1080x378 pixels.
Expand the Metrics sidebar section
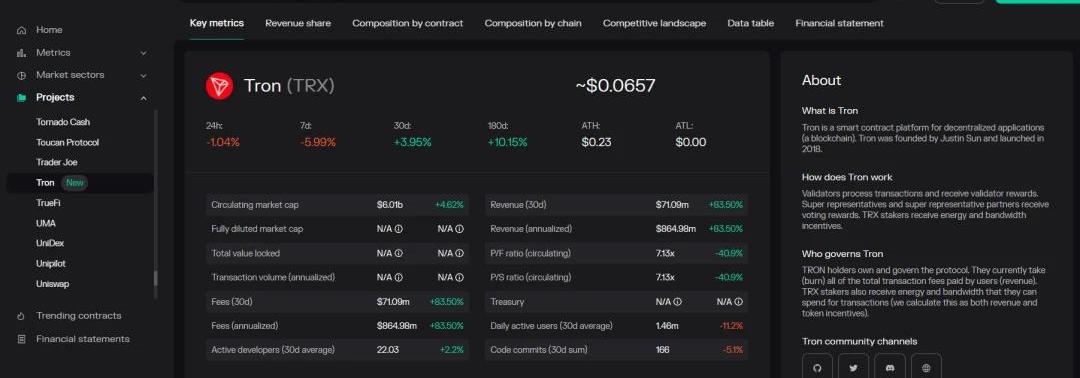tap(143, 53)
